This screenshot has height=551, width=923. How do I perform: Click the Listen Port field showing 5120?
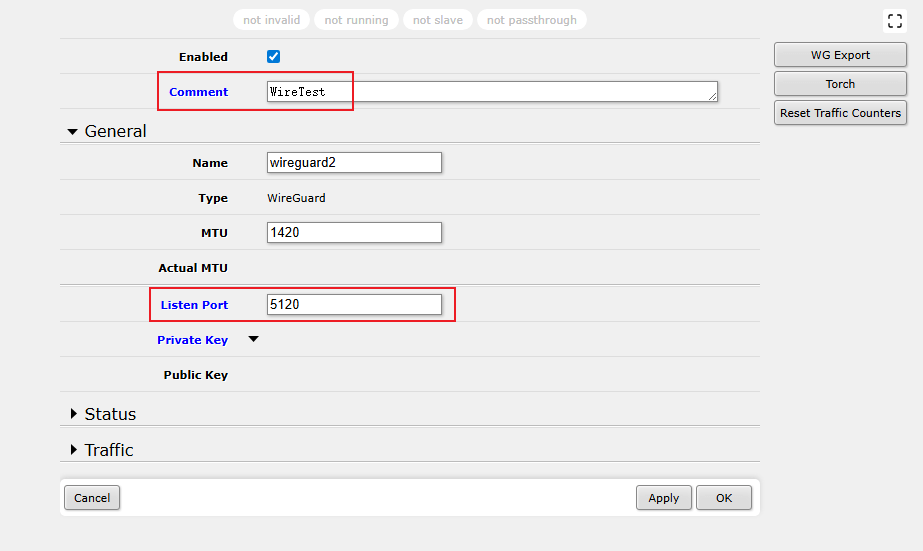point(354,305)
